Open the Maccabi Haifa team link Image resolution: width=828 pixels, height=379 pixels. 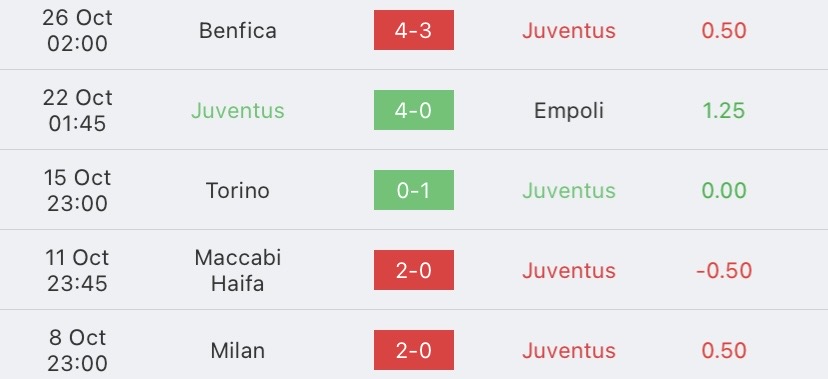tap(238, 271)
